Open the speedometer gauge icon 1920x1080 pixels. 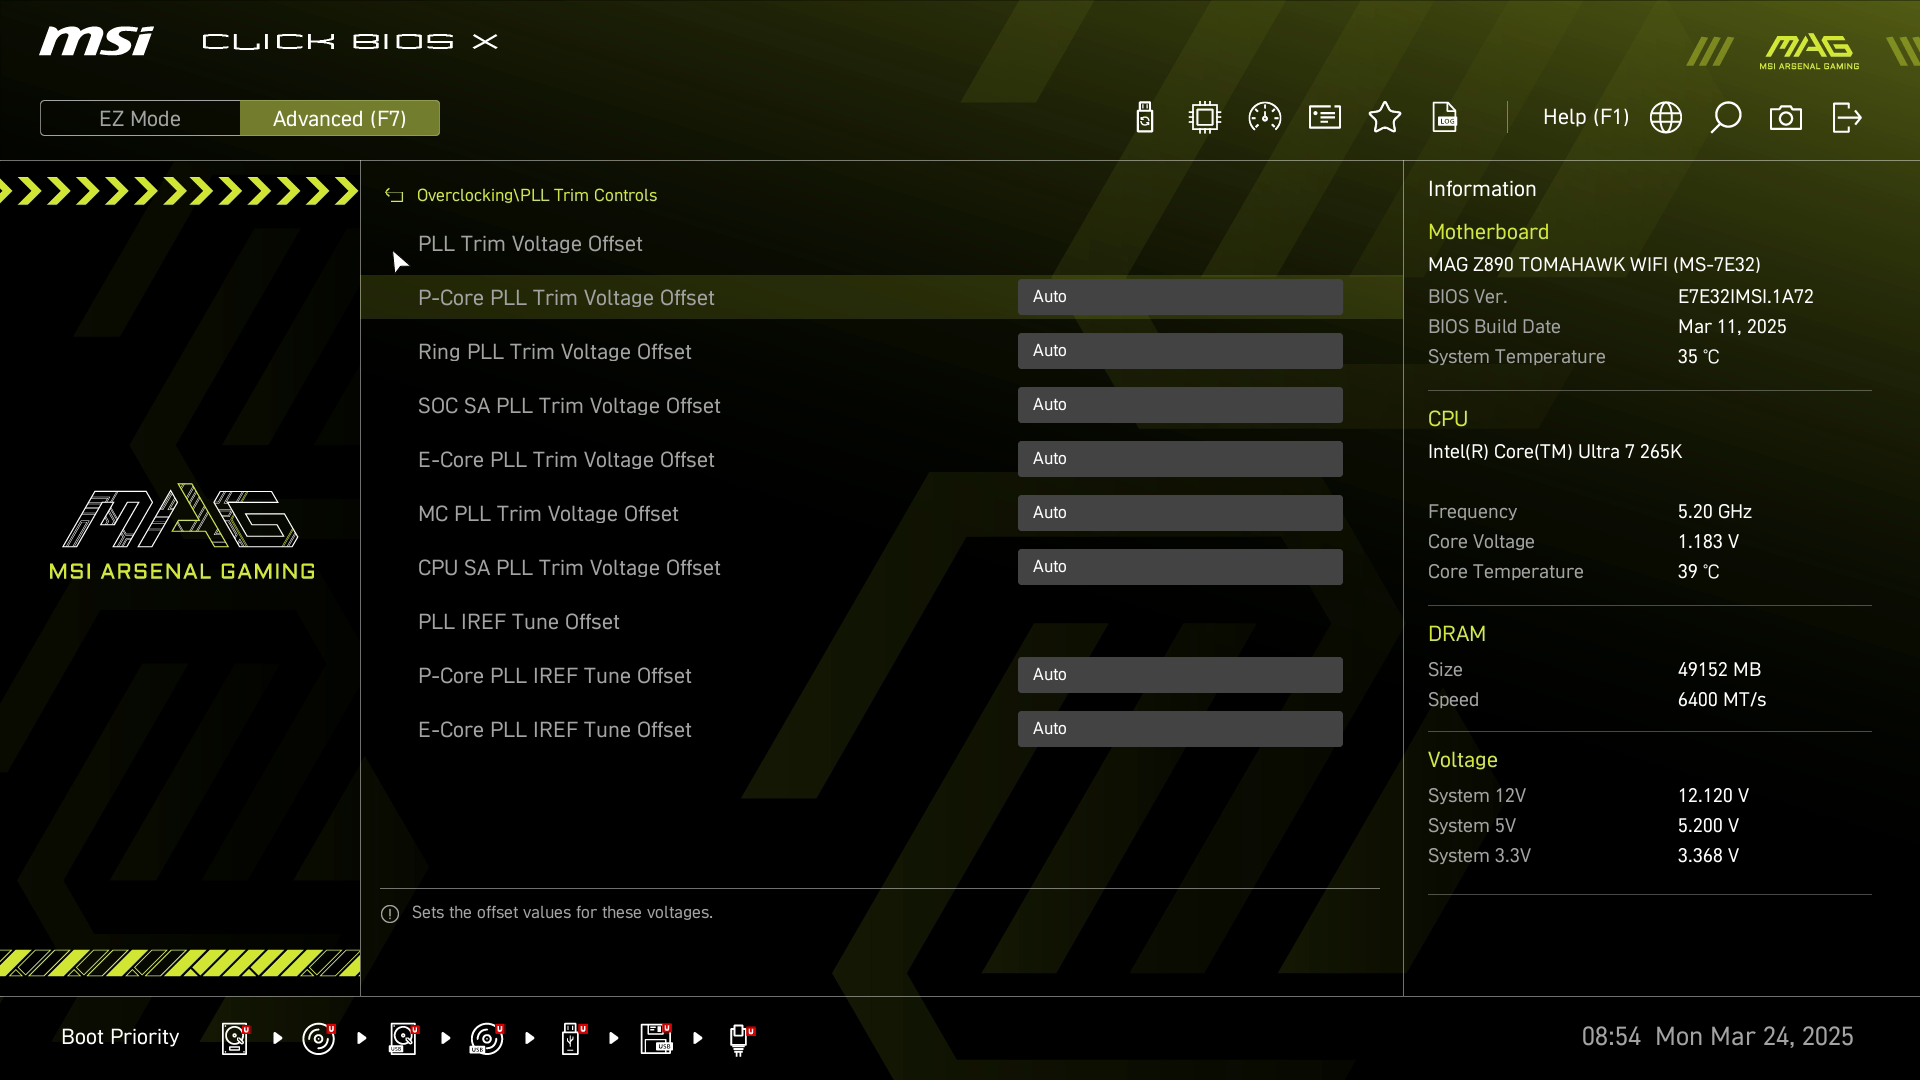coord(1265,118)
